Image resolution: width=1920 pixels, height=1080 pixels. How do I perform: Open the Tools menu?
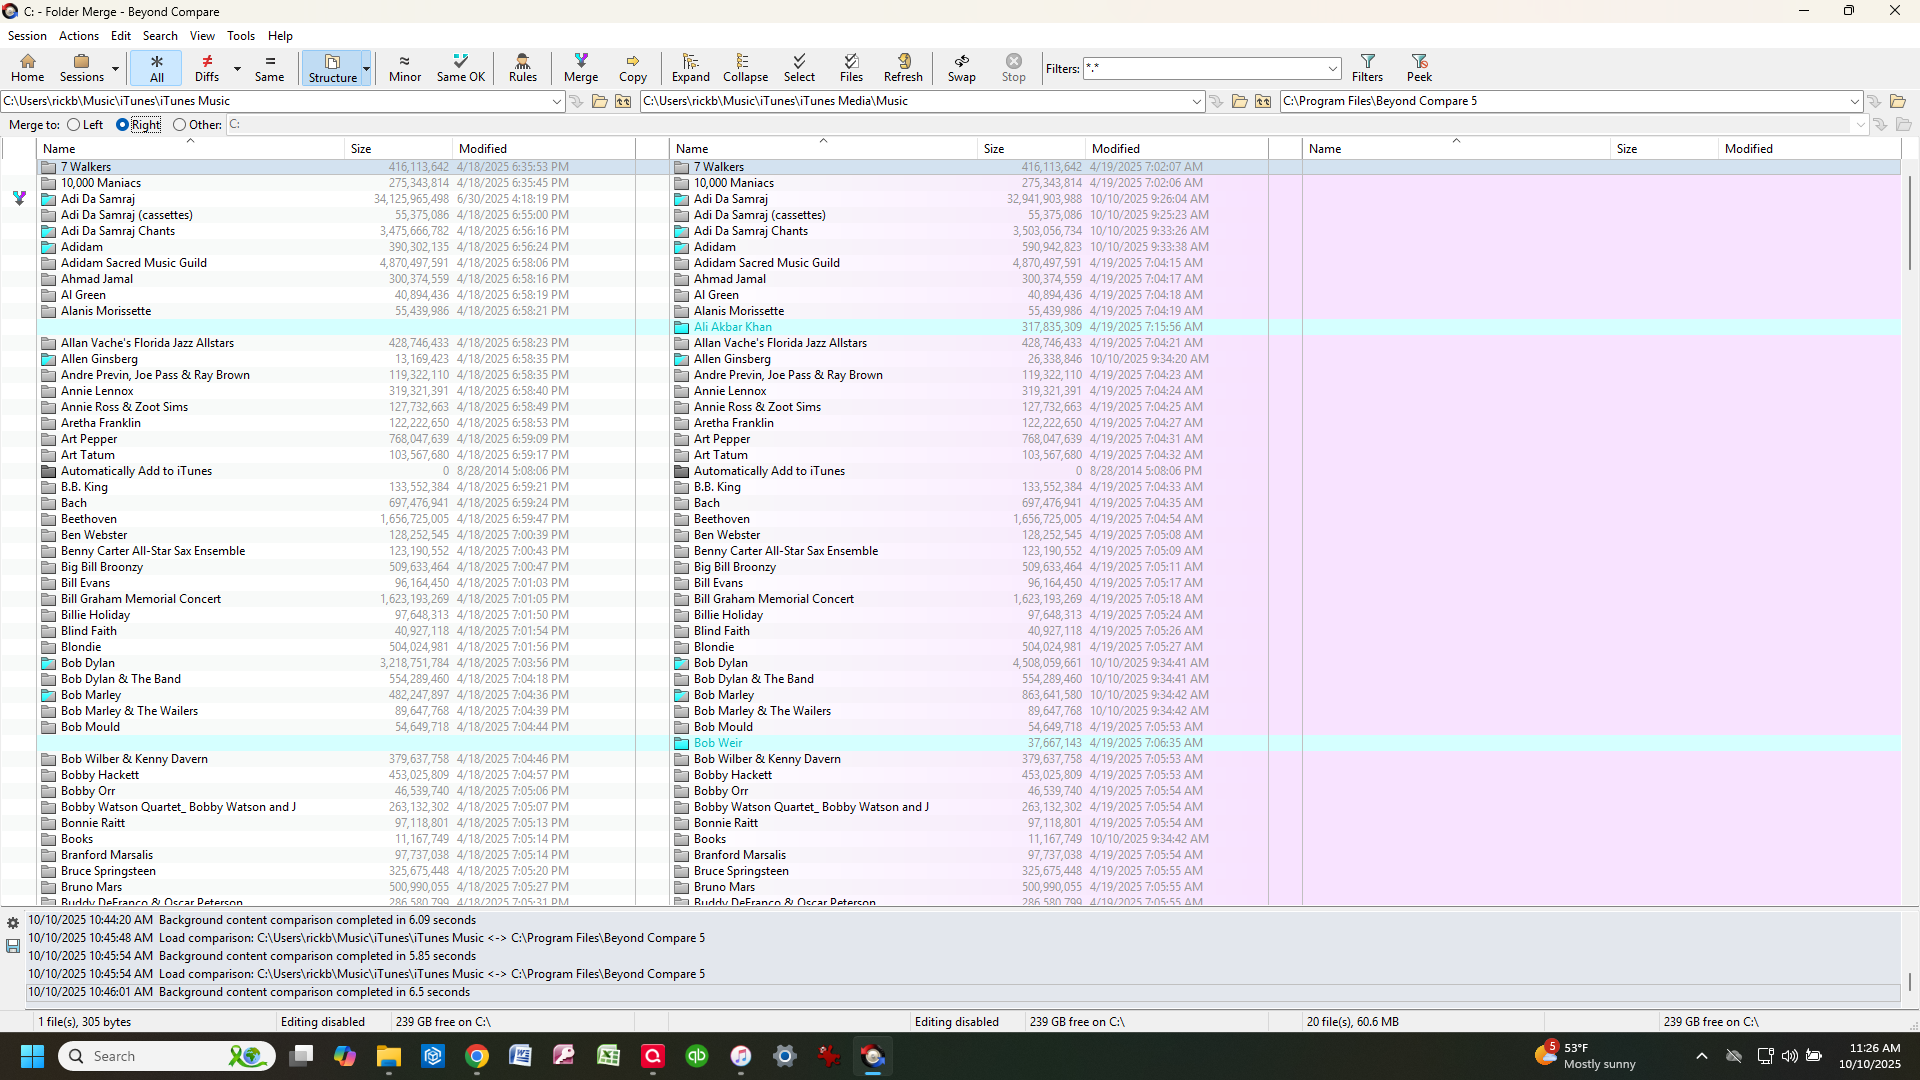pos(240,36)
